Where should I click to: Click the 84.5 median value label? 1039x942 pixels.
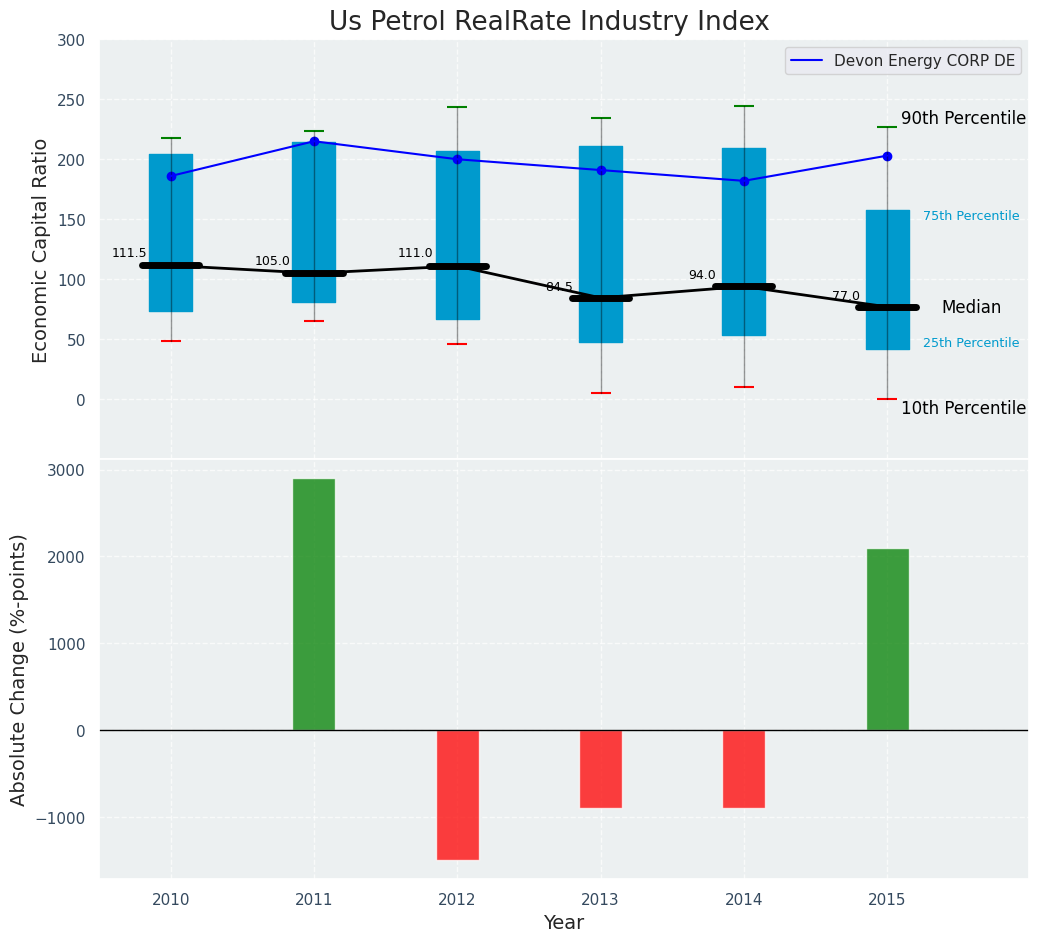pos(559,287)
